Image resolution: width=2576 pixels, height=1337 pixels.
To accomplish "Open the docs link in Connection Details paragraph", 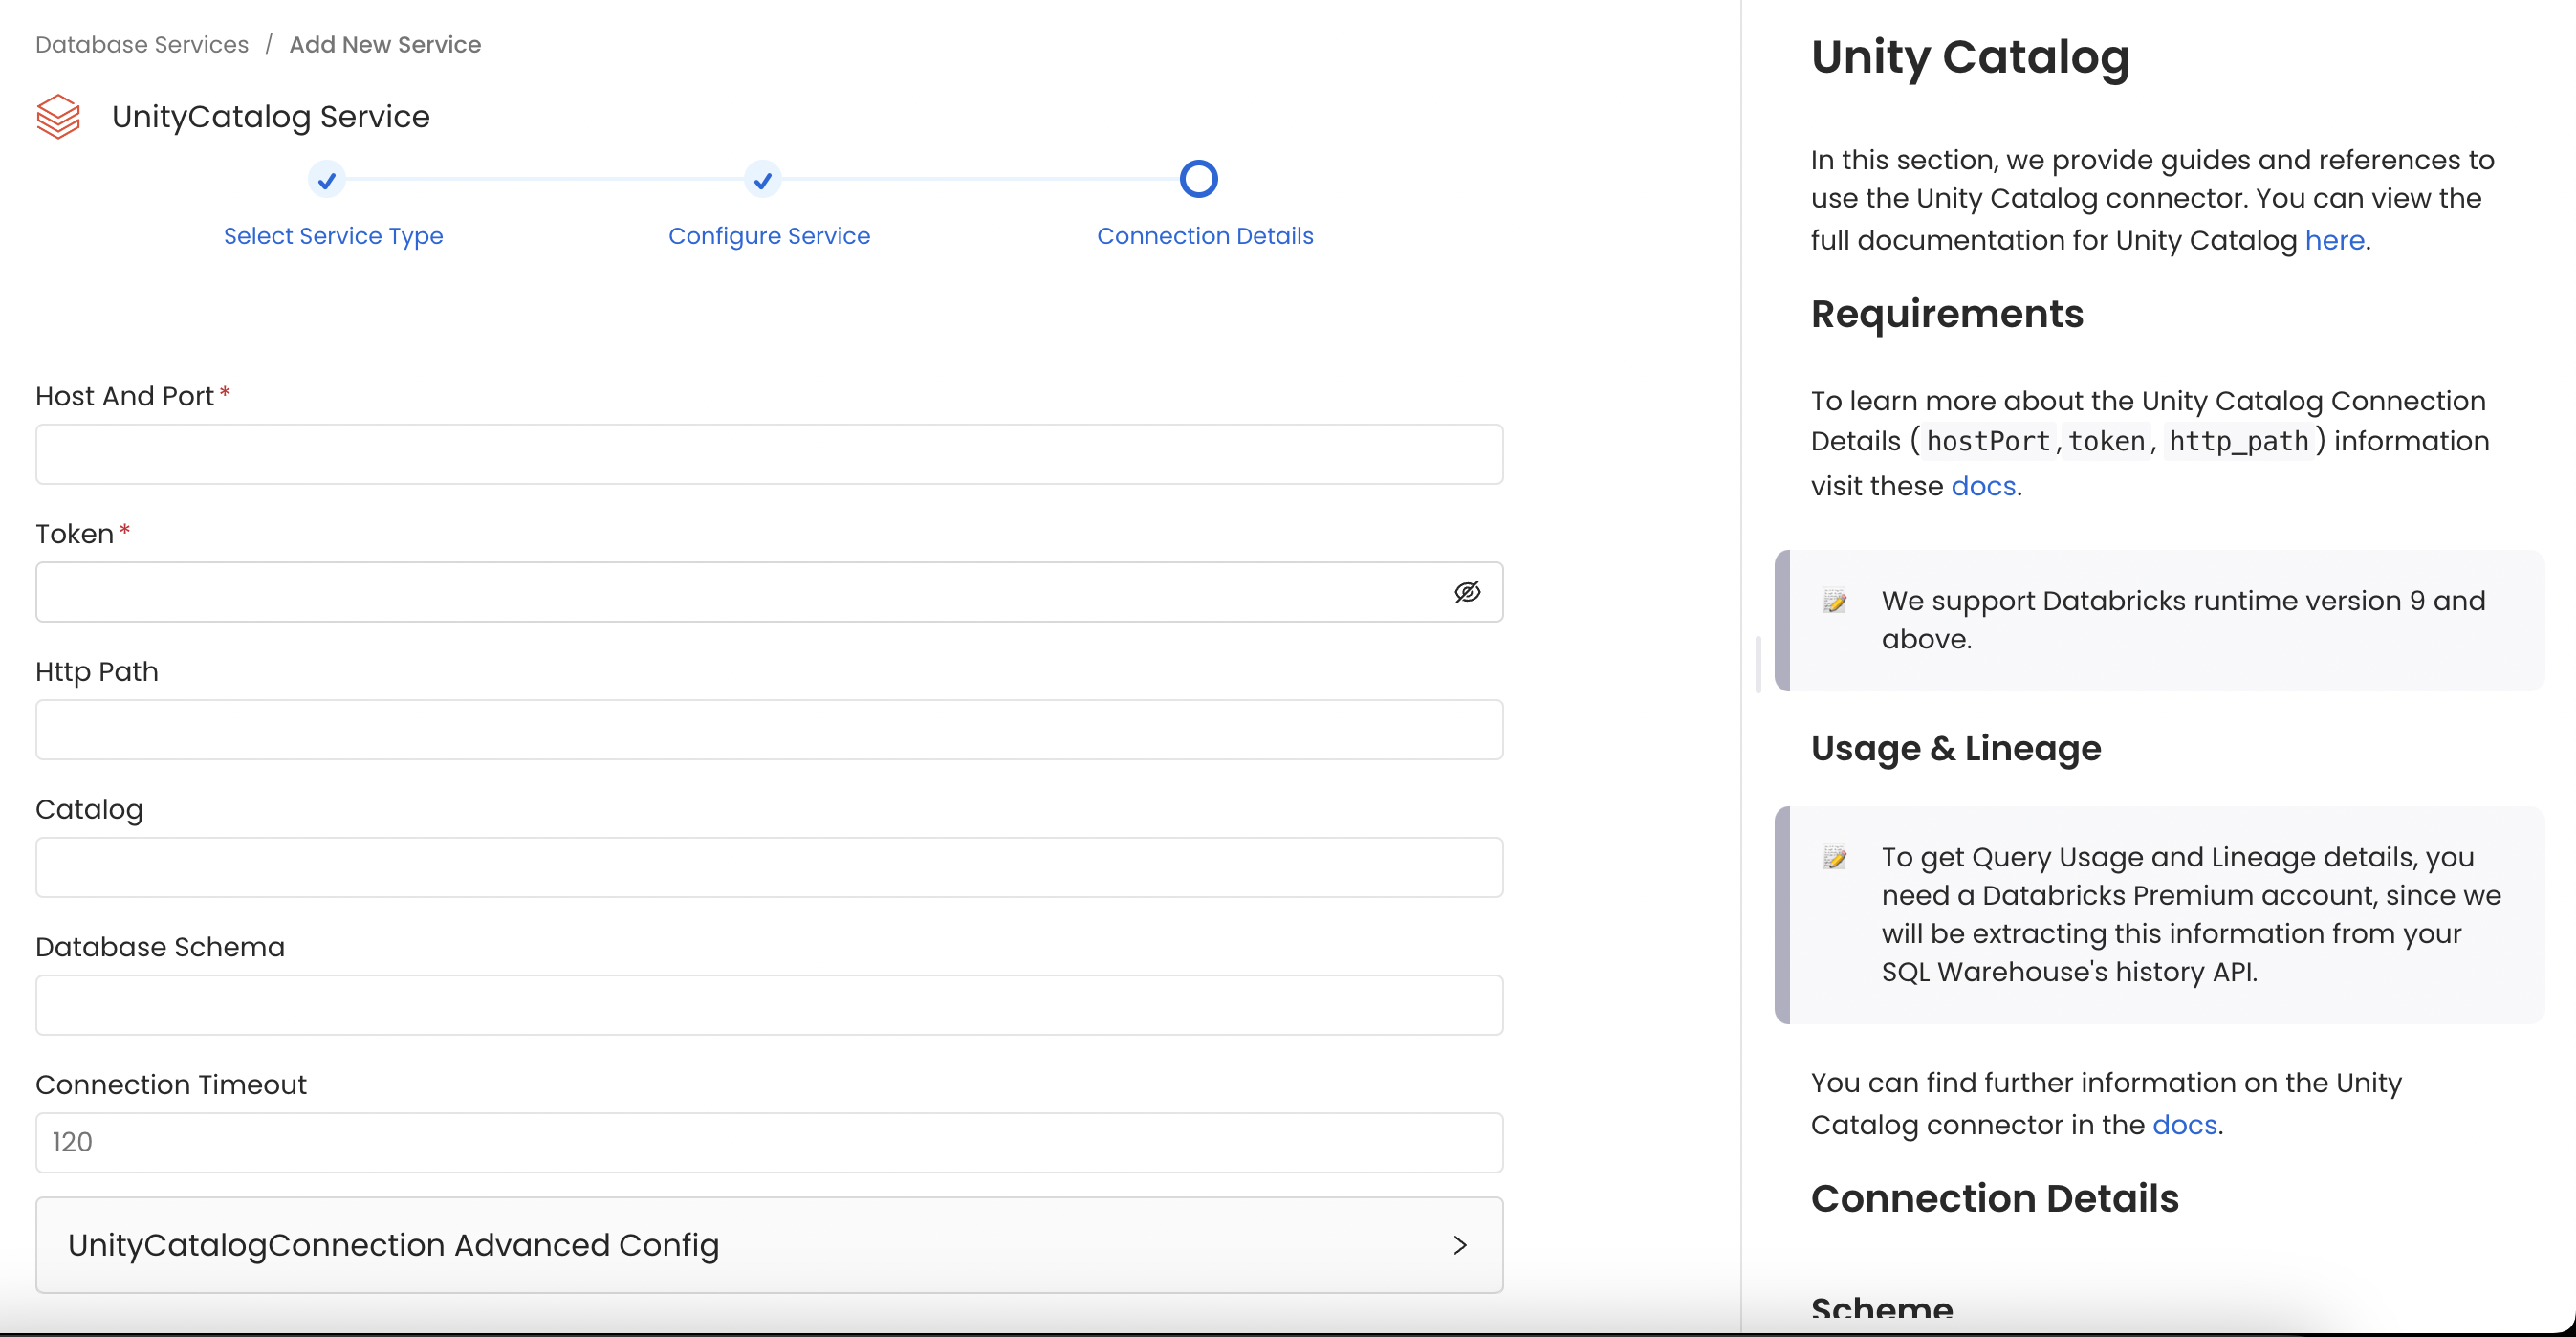I will (x=2186, y=1124).
